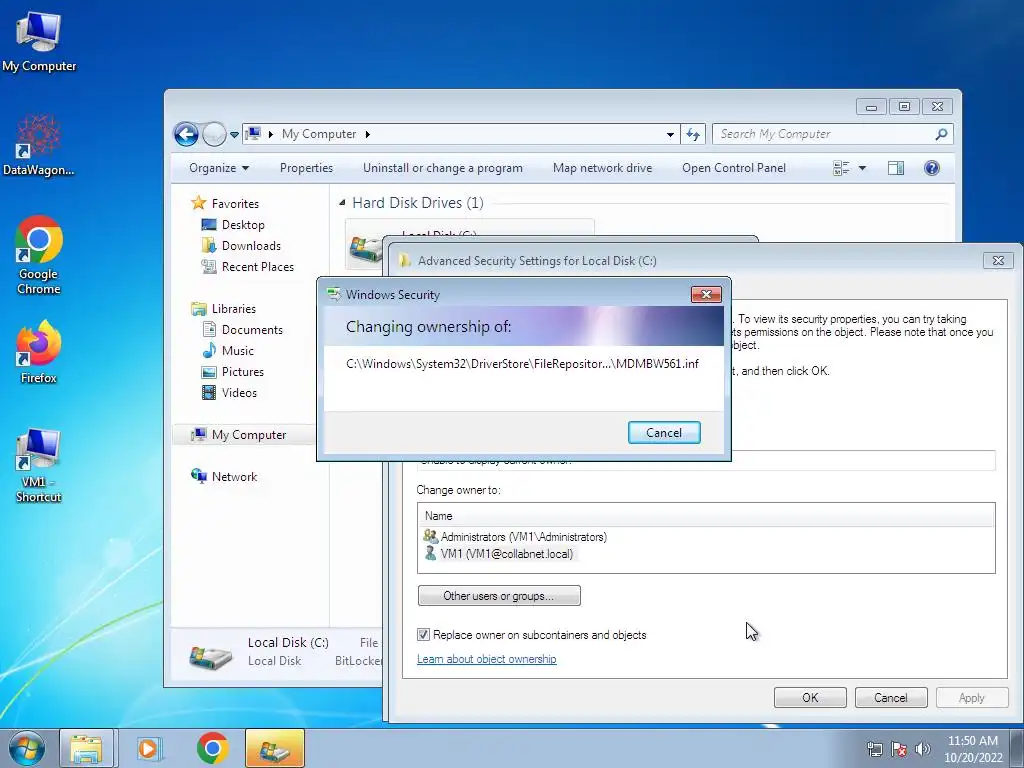This screenshot has height=768, width=1024.
Task: Select Administrators (VM1\Administrators) owner
Action: [516, 537]
